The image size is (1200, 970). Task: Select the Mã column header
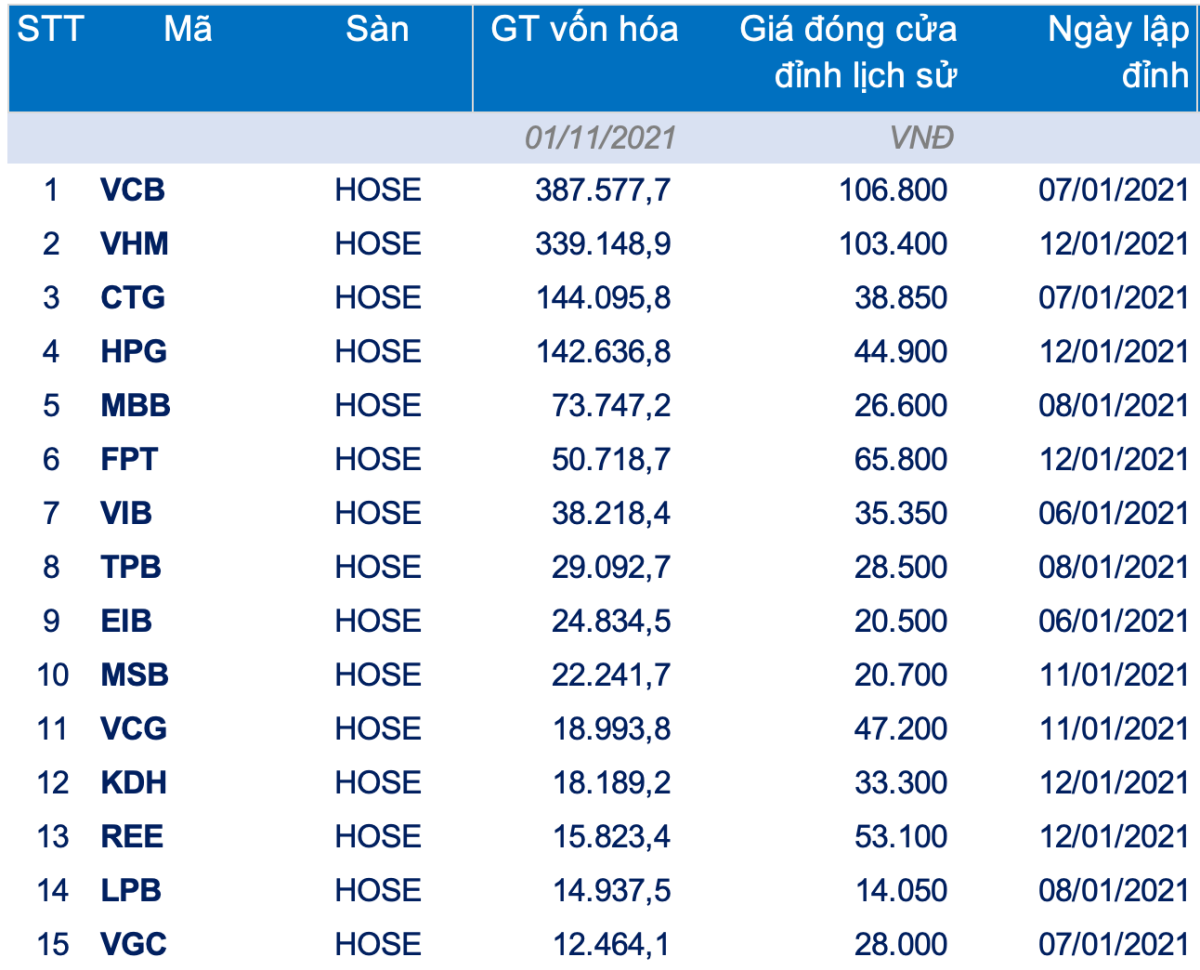(x=188, y=29)
